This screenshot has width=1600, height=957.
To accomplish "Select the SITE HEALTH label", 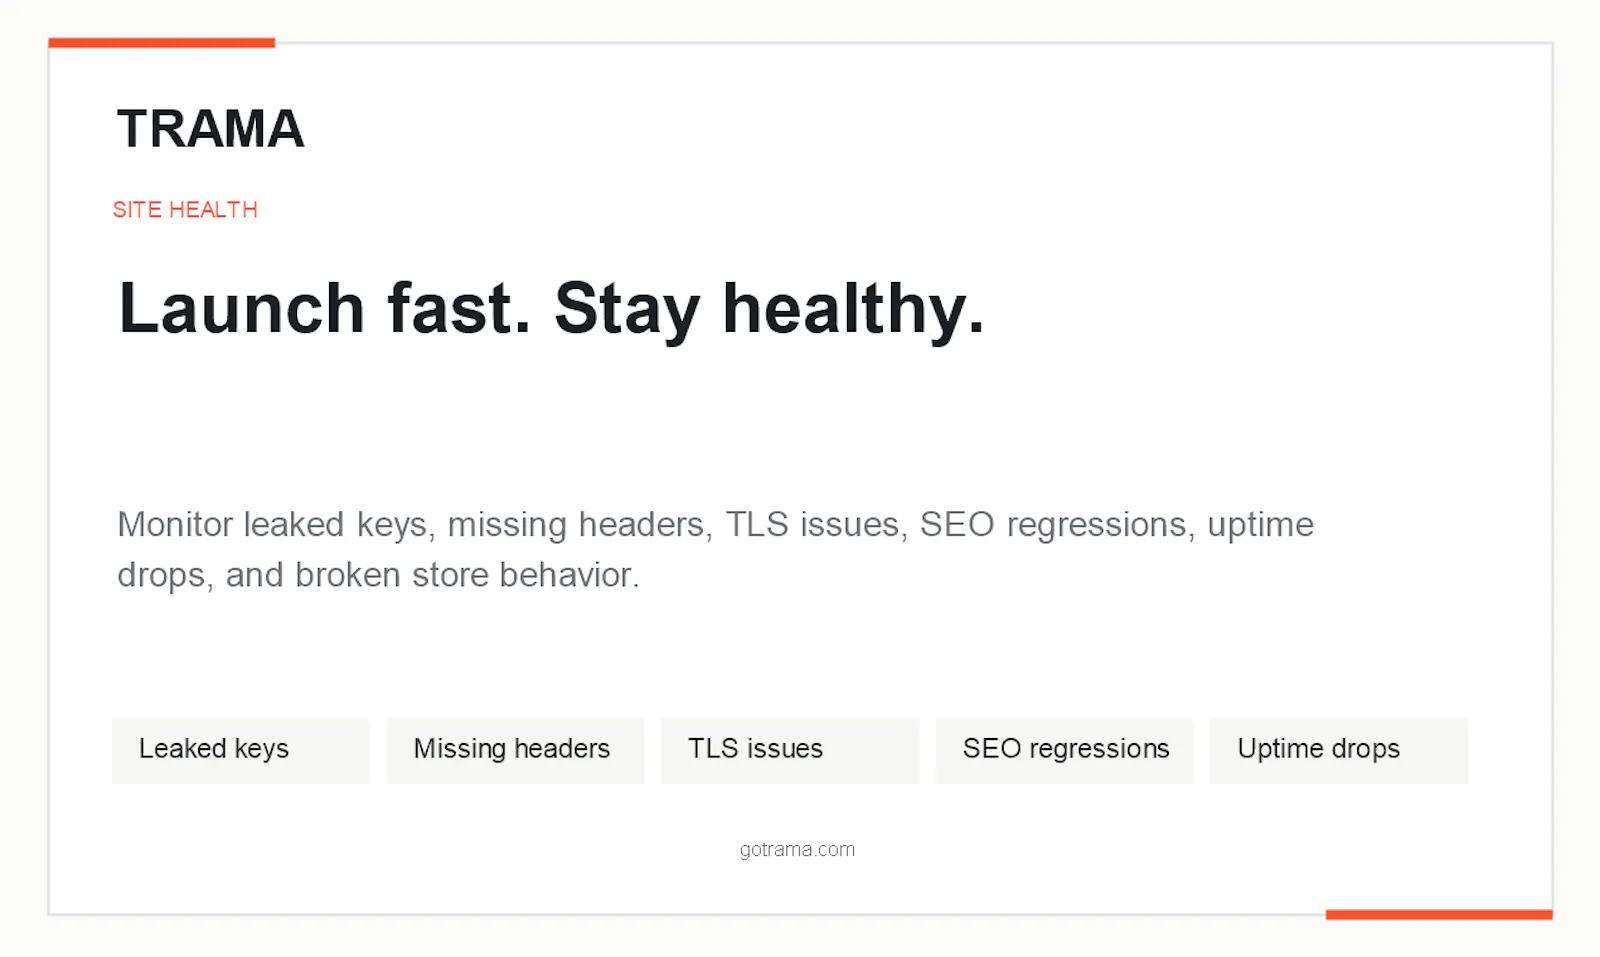I will [185, 210].
